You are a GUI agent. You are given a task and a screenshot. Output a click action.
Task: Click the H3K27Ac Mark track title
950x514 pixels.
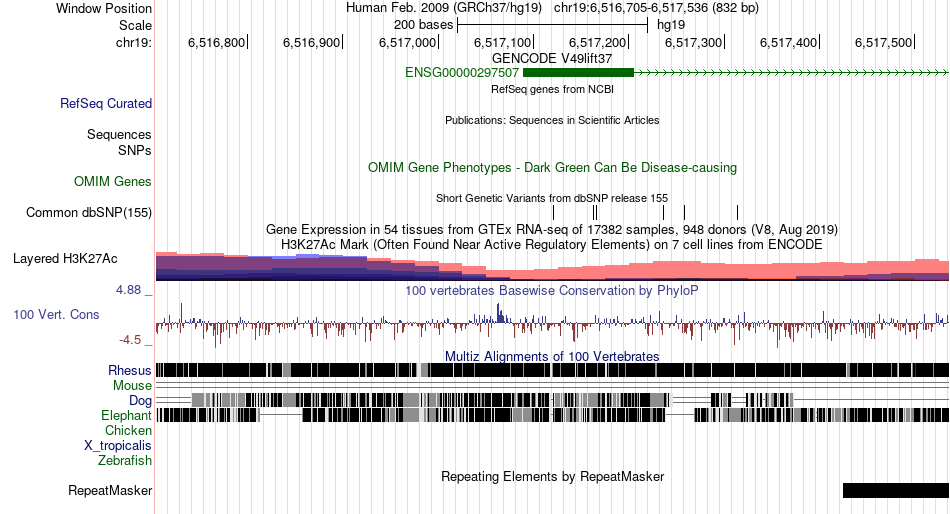click(x=552, y=244)
